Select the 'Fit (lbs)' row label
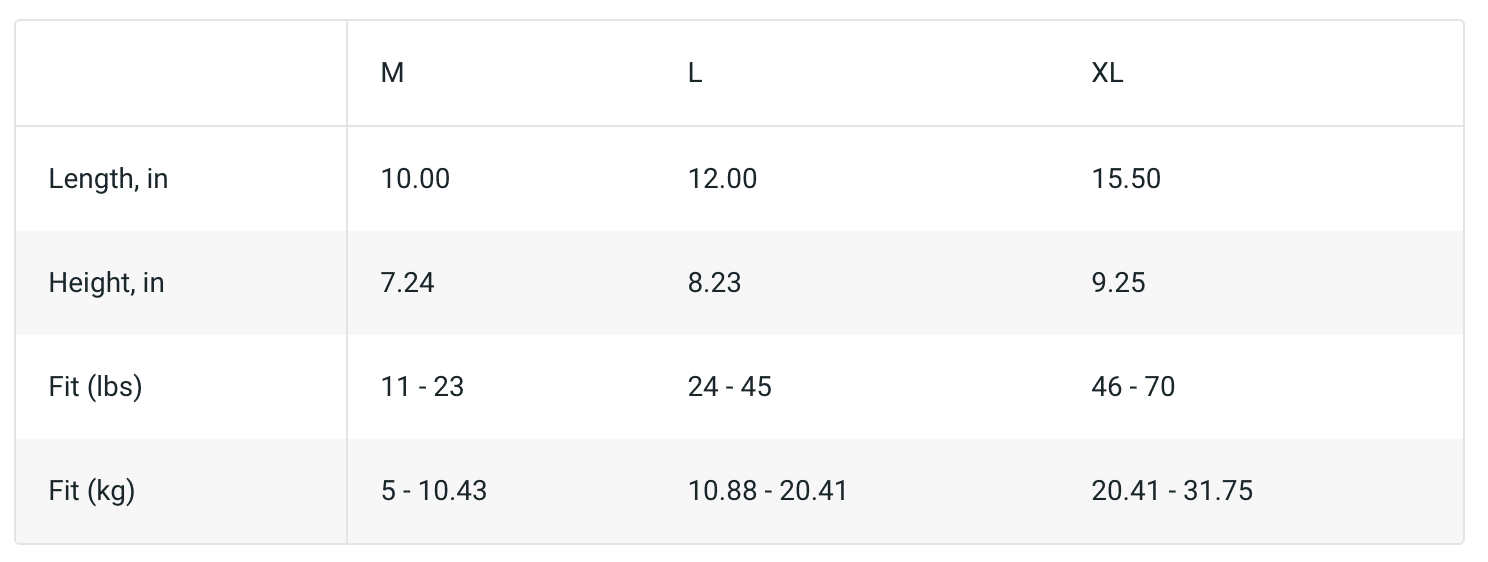The height and width of the screenshot is (562, 1488). click(x=95, y=386)
